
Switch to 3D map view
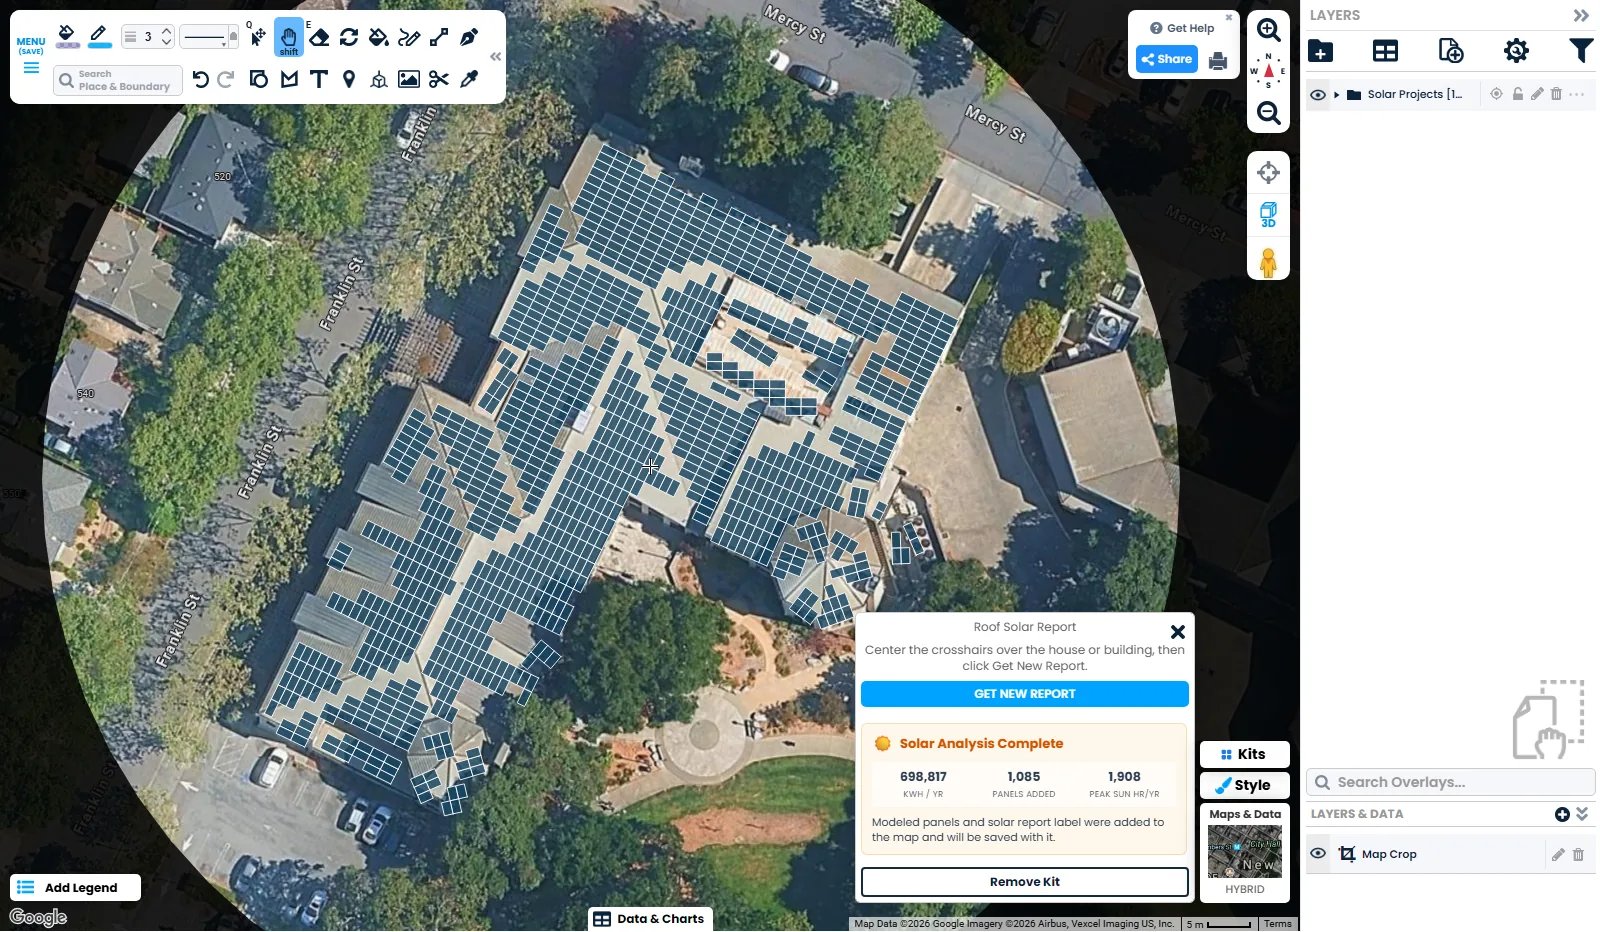point(1268,215)
